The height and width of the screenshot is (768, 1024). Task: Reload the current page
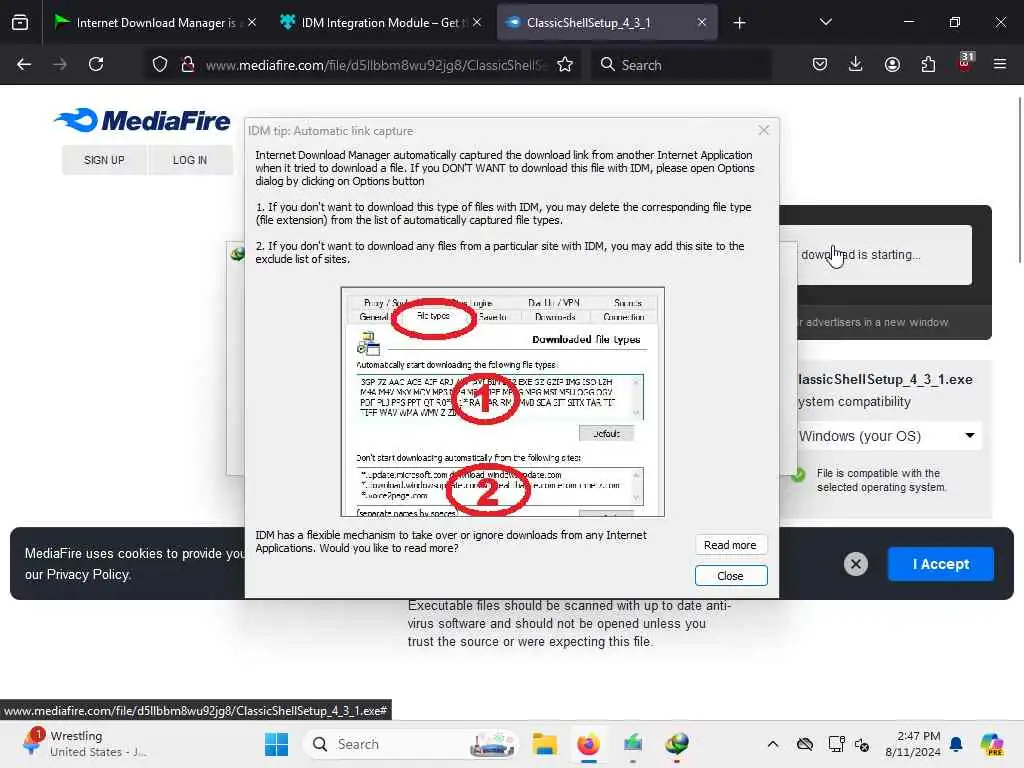[x=96, y=64]
